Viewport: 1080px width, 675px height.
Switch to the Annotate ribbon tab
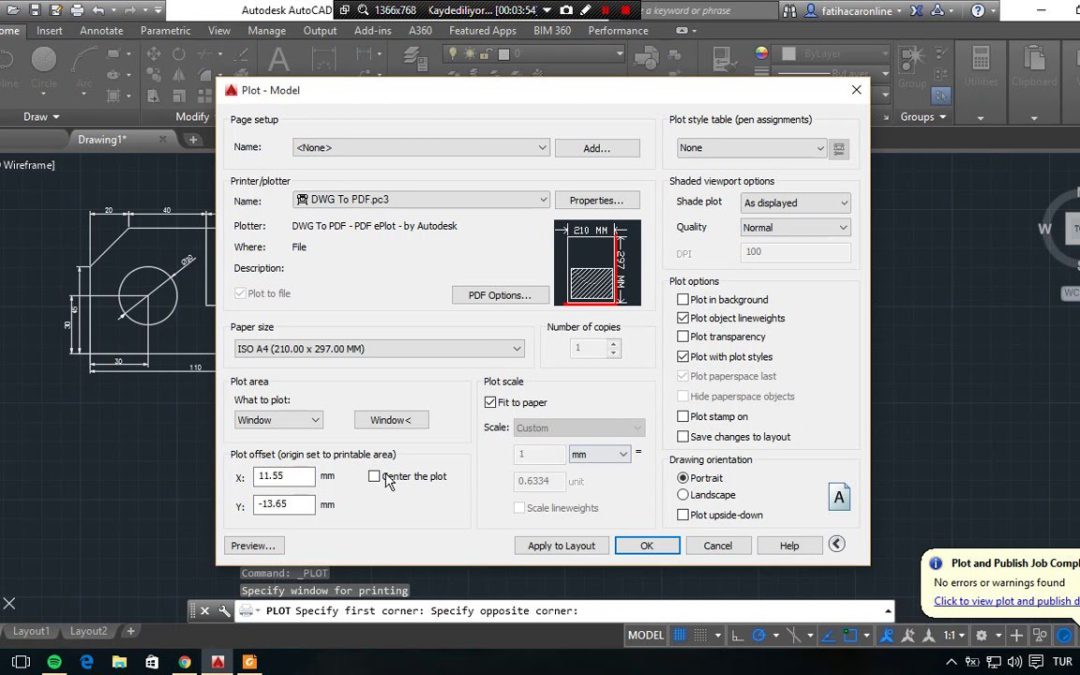[101, 31]
